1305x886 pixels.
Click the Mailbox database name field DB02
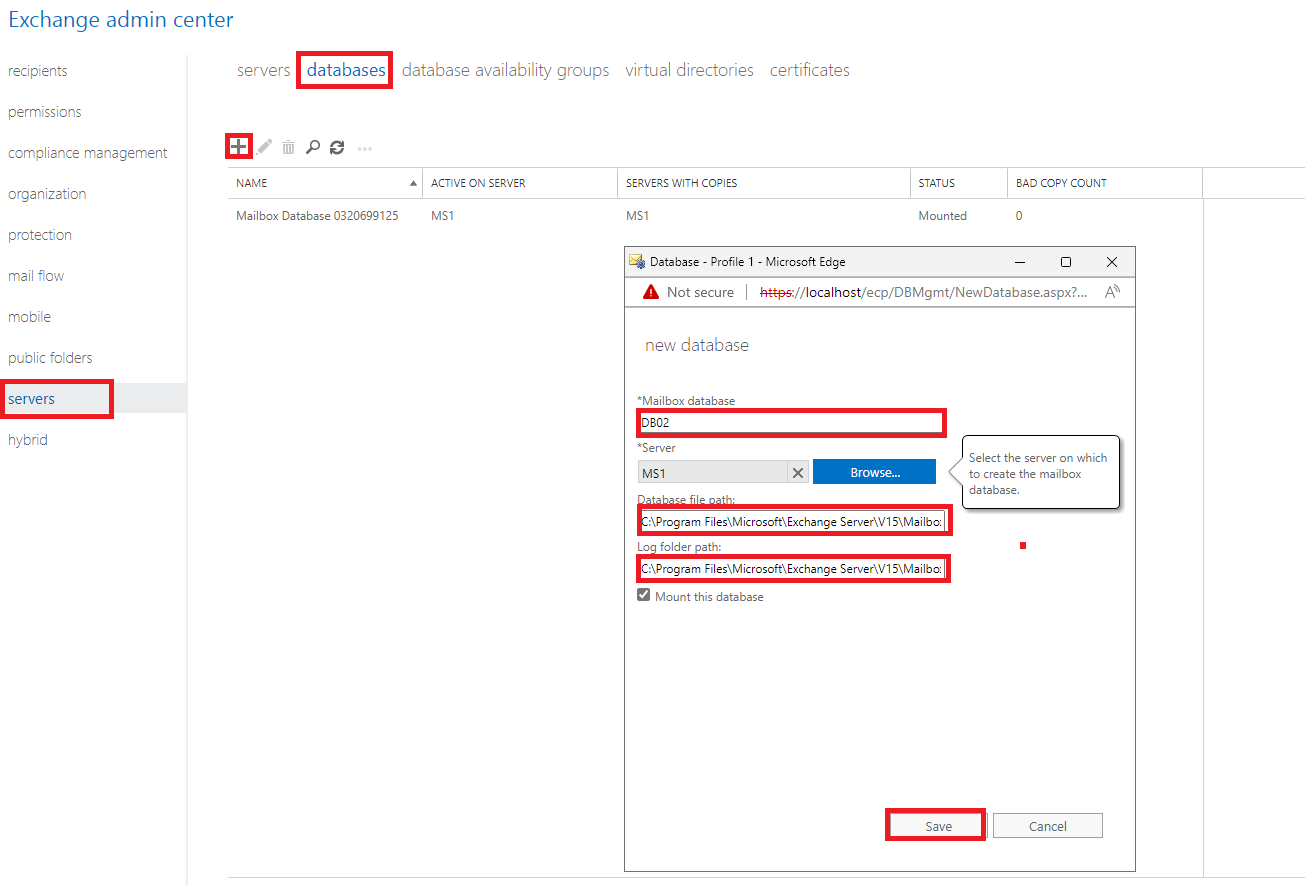click(791, 423)
